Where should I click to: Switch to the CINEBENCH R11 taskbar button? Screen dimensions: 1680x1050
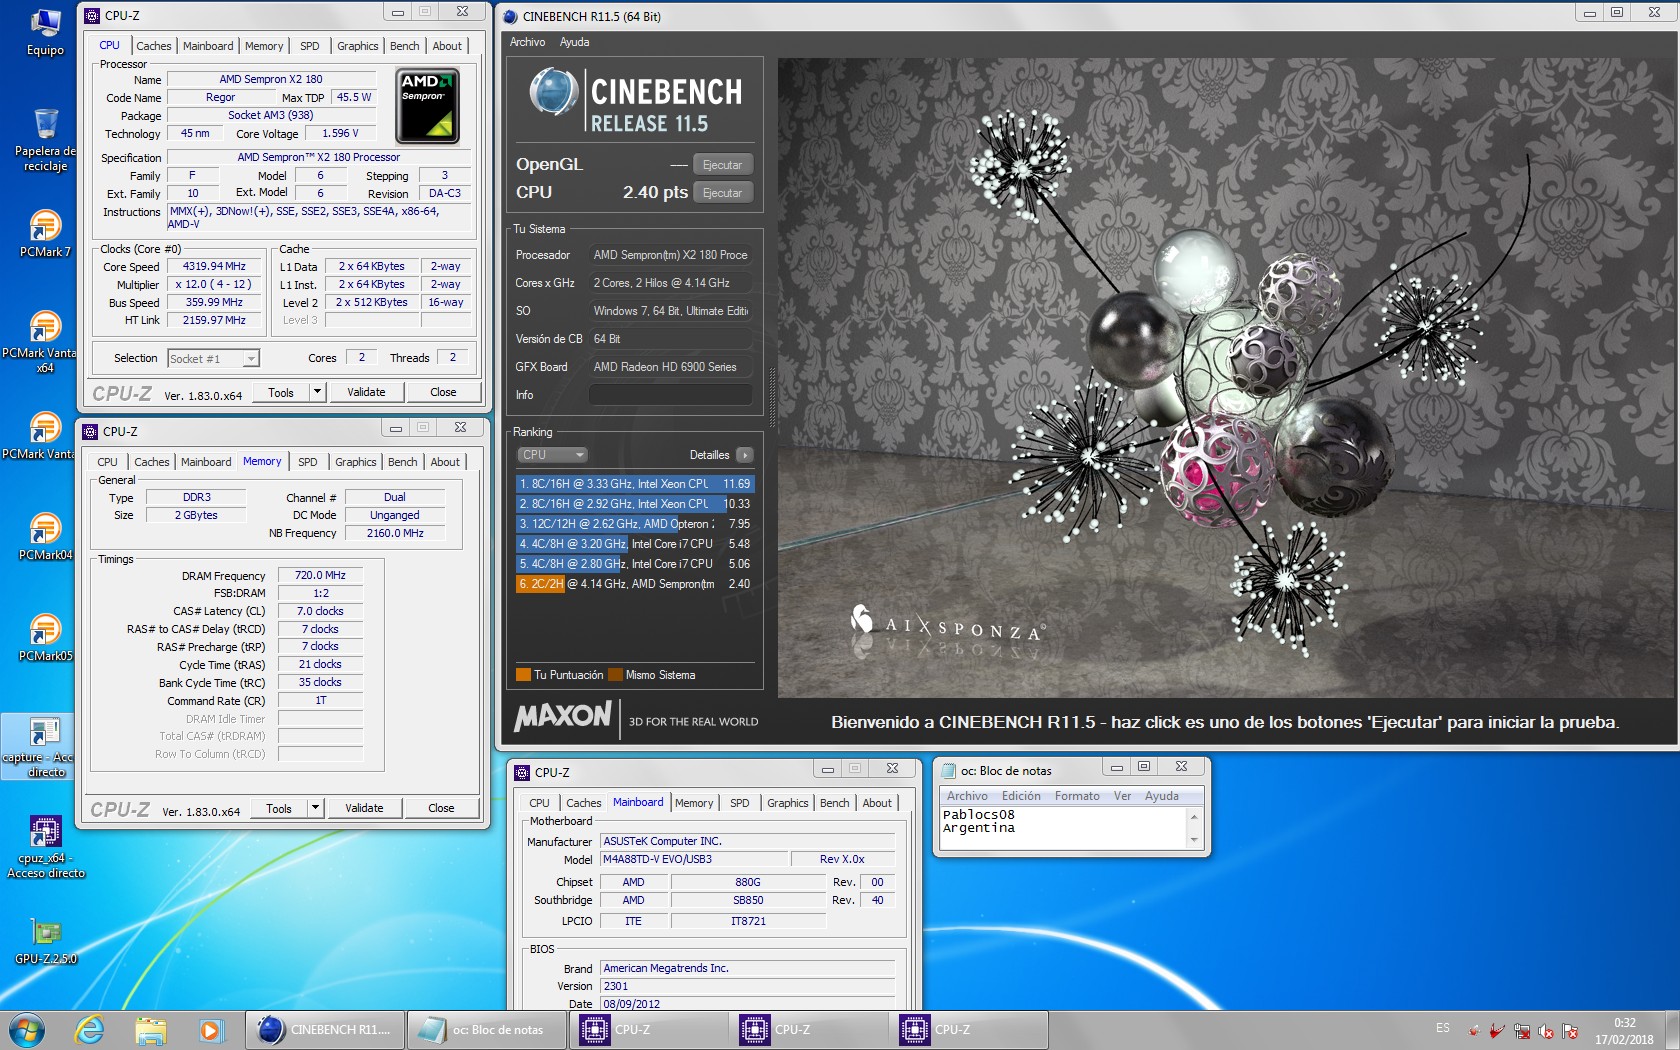coord(326,1029)
